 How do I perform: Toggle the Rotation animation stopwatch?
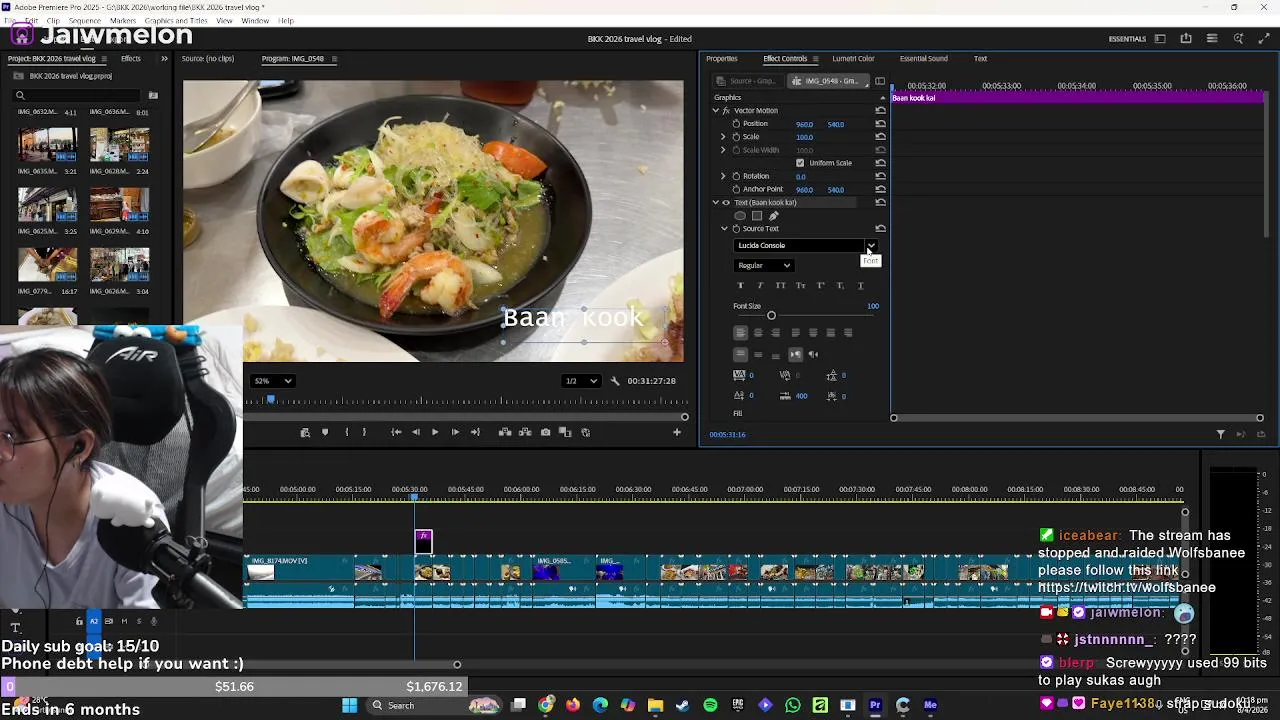pos(736,176)
